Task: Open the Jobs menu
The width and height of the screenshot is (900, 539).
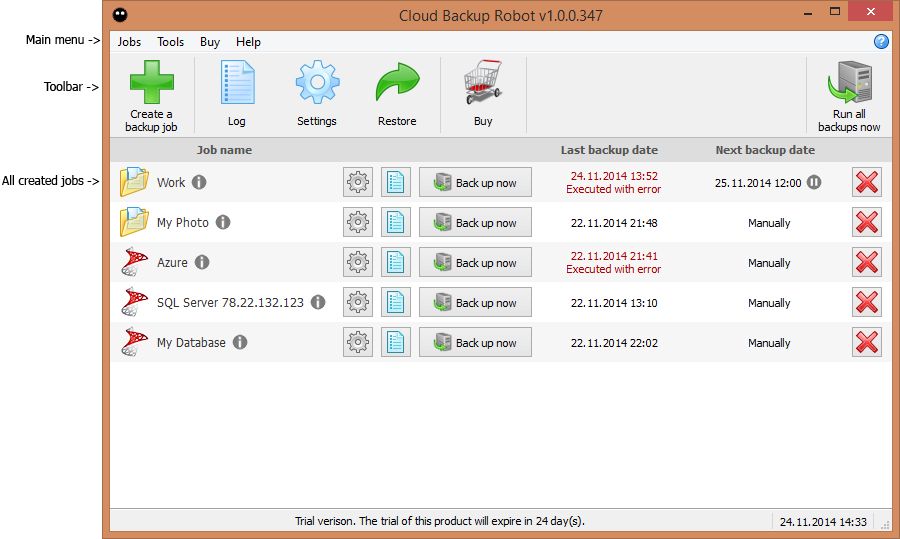Action: 129,42
